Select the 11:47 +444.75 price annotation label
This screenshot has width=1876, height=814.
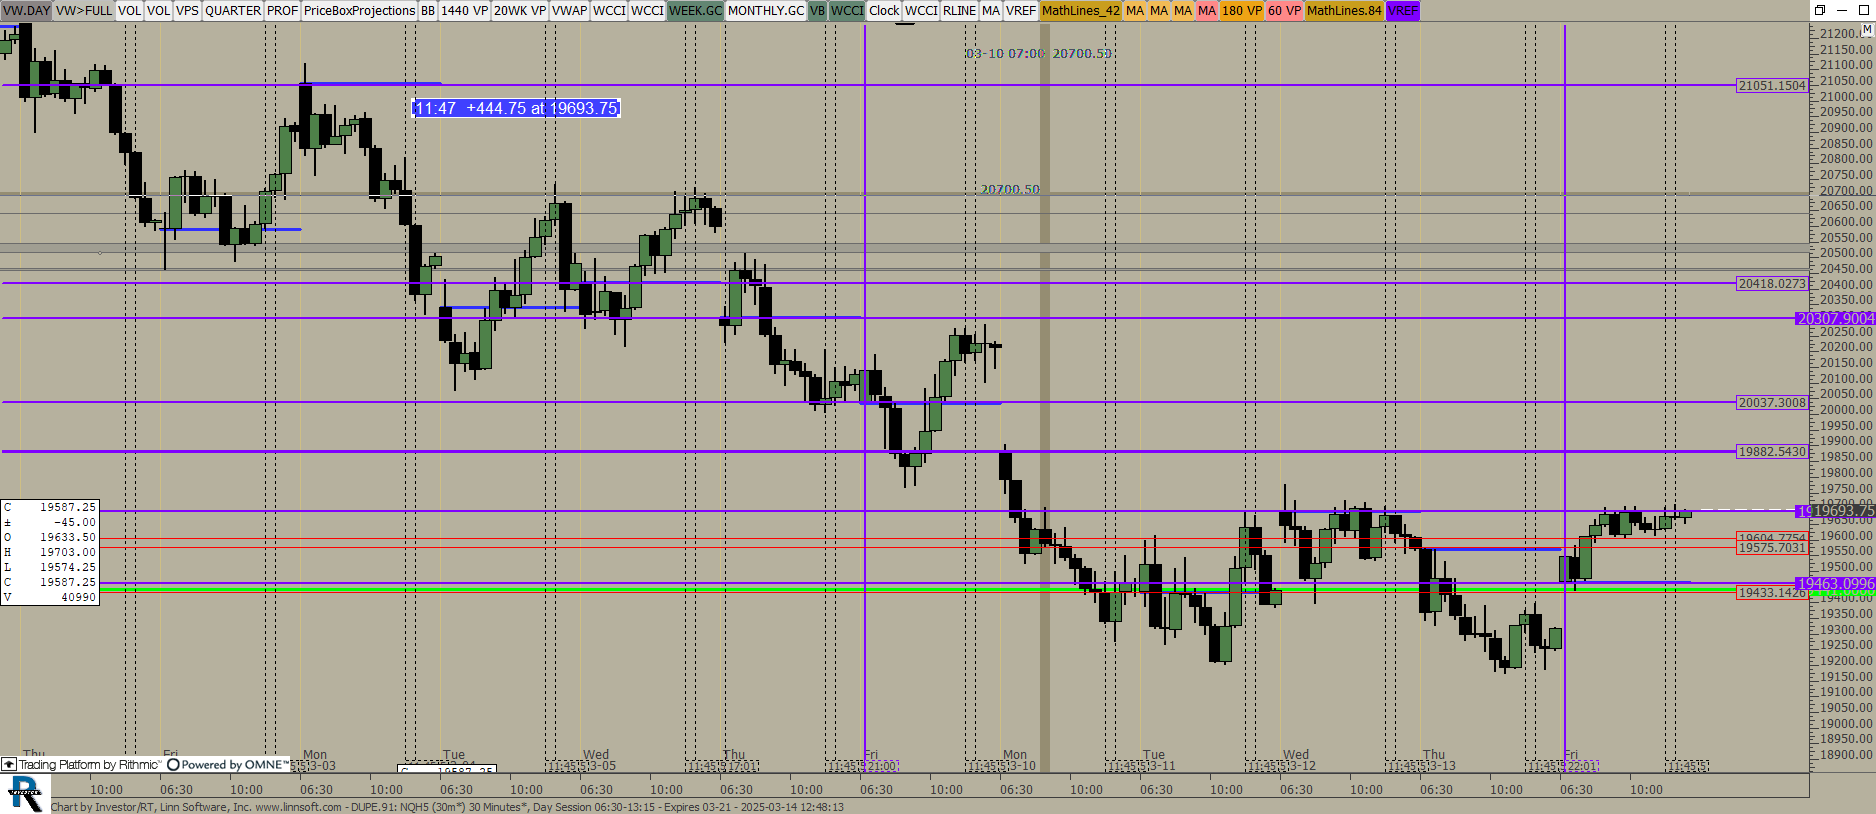pos(516,108)
